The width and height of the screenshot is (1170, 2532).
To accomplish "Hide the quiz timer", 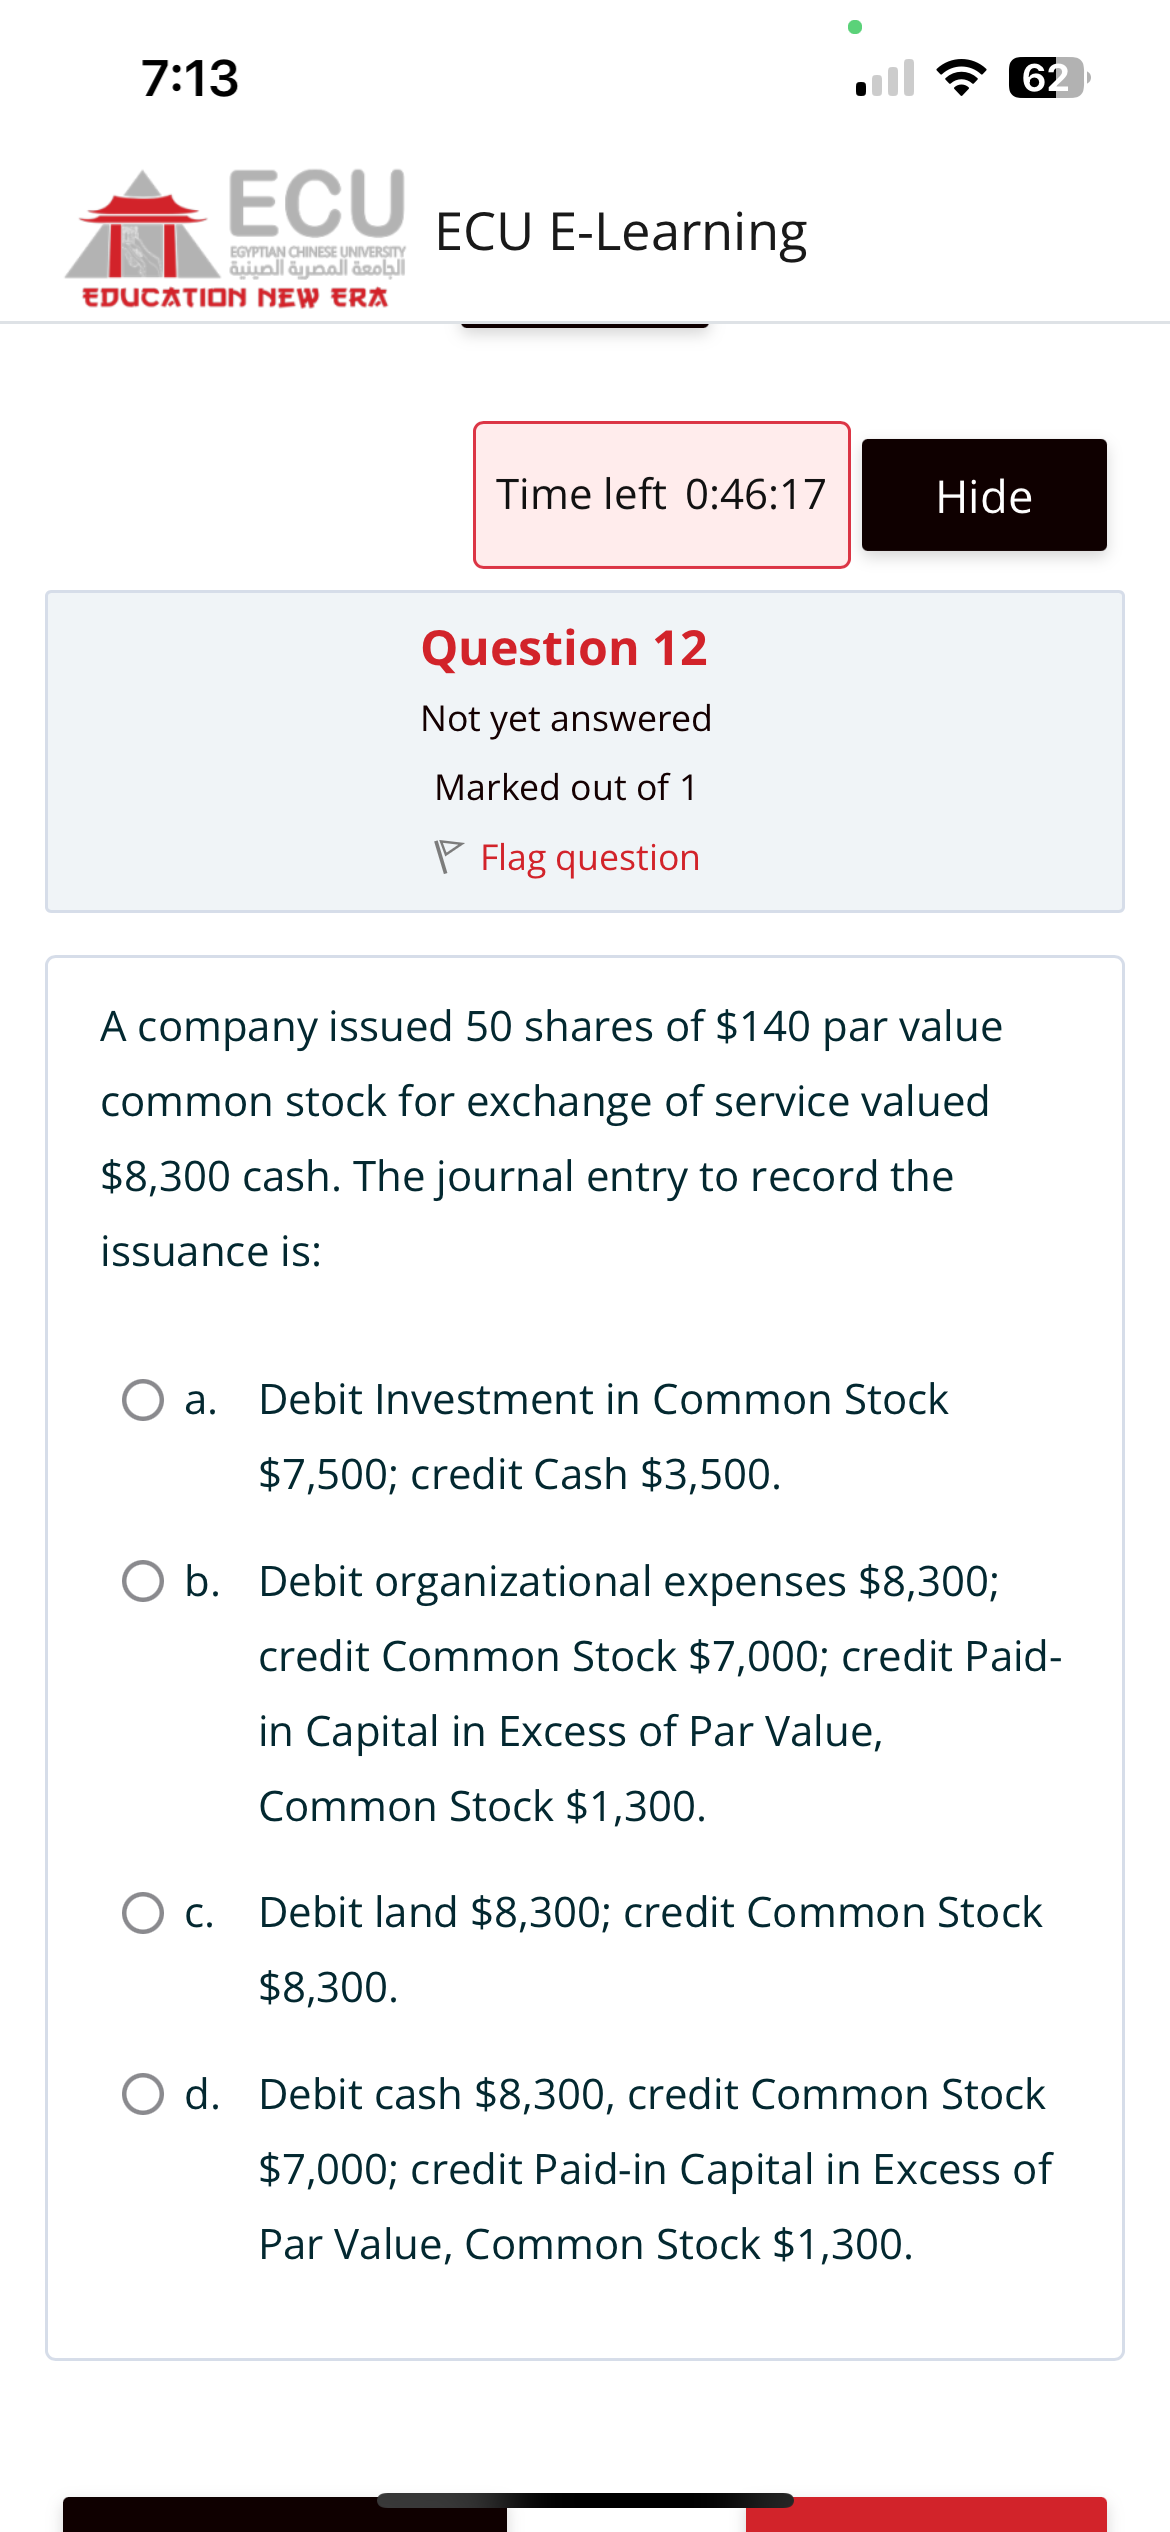I will click(983, 495).
